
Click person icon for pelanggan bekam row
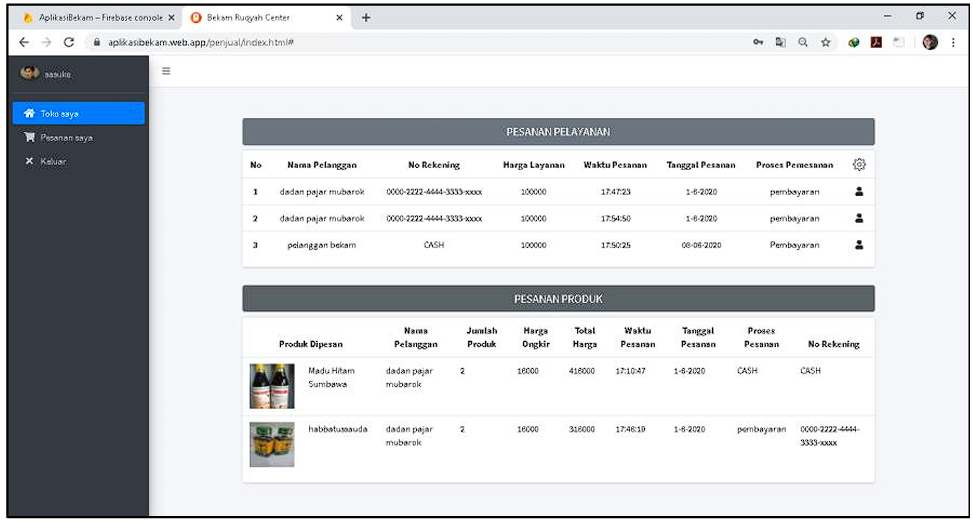858,245
